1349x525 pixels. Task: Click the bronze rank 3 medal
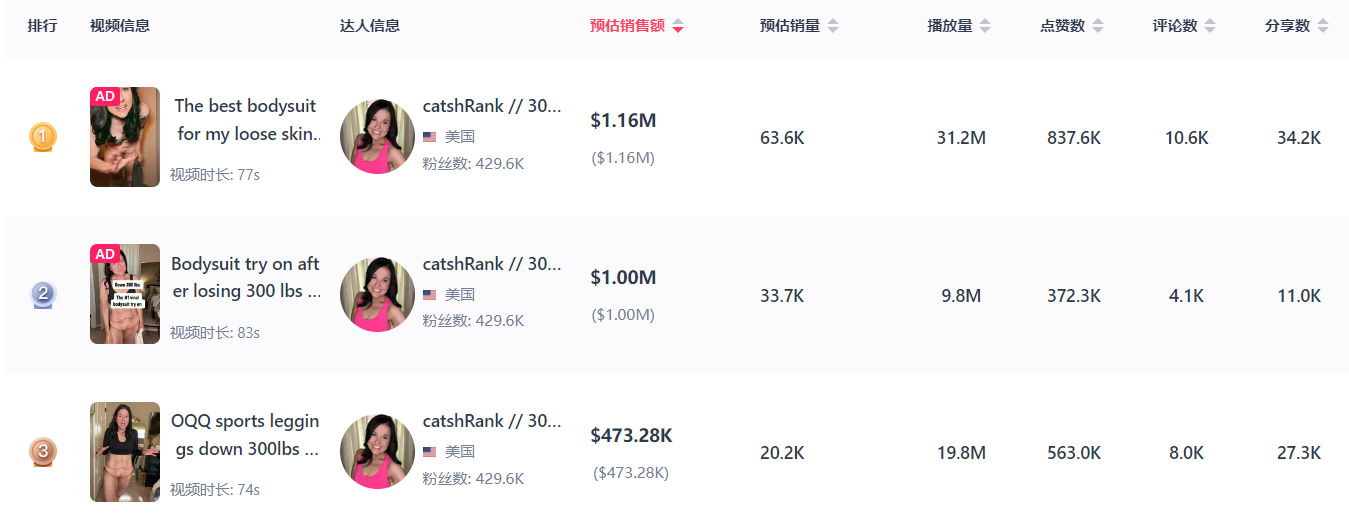[43, 452]
